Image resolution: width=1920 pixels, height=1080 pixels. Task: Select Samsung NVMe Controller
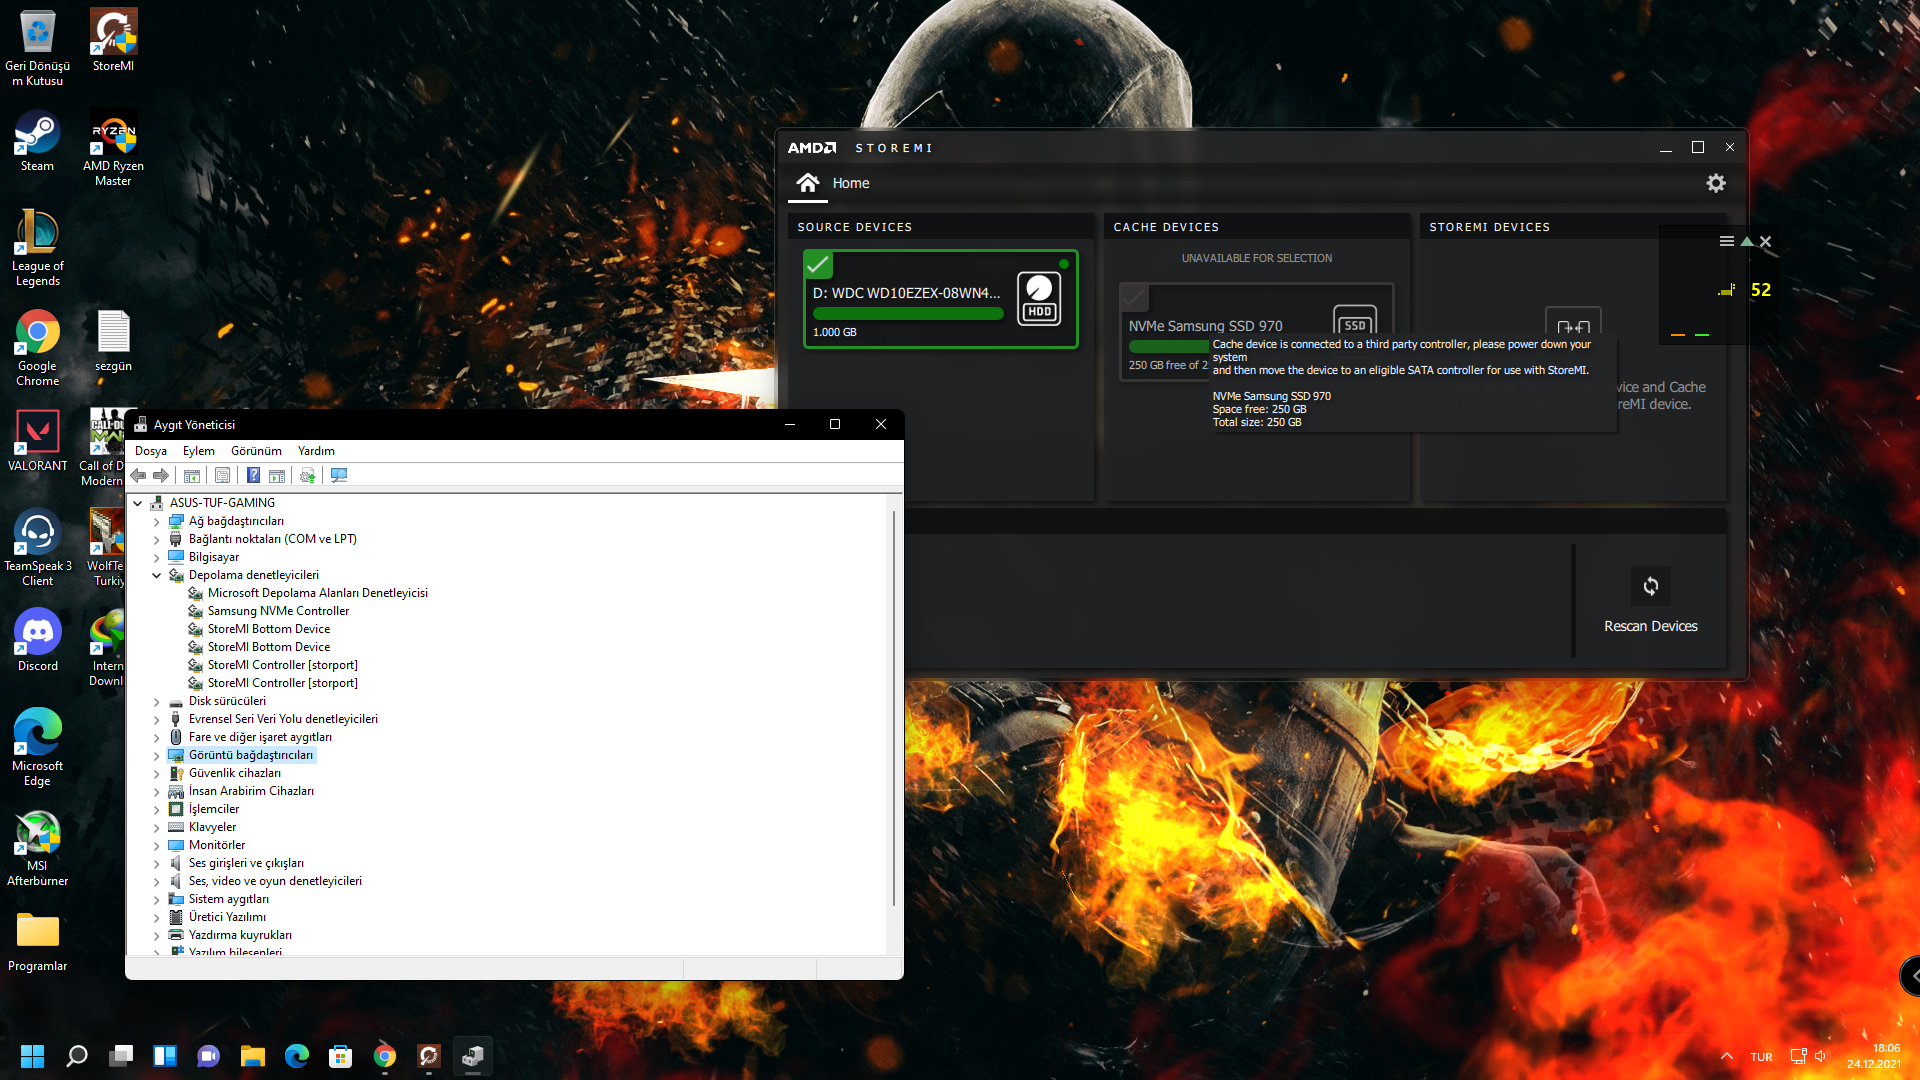click(278, 611)
